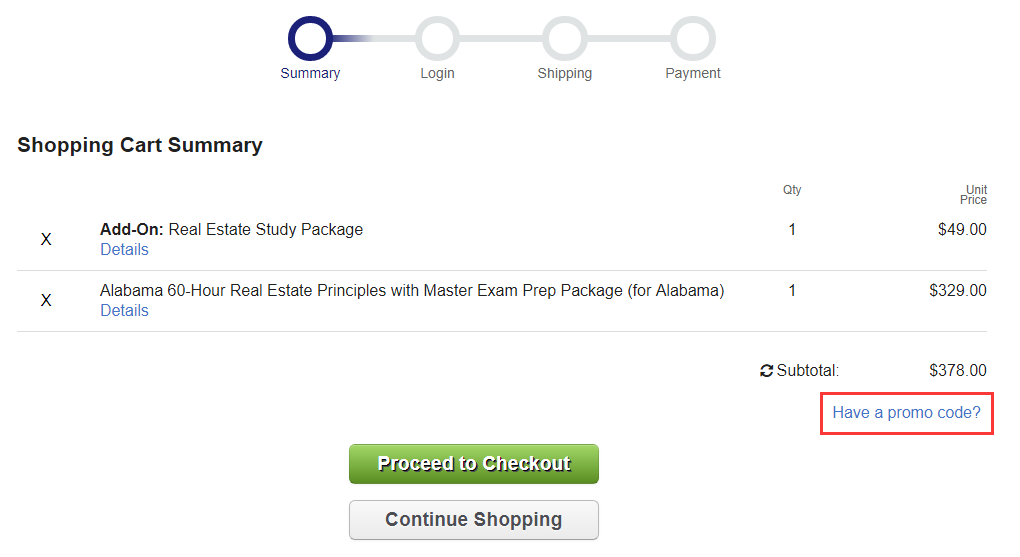This screenshot has width=1020, height=557.
Task: Select the Shipping step text label
Action: pos(565,73)
